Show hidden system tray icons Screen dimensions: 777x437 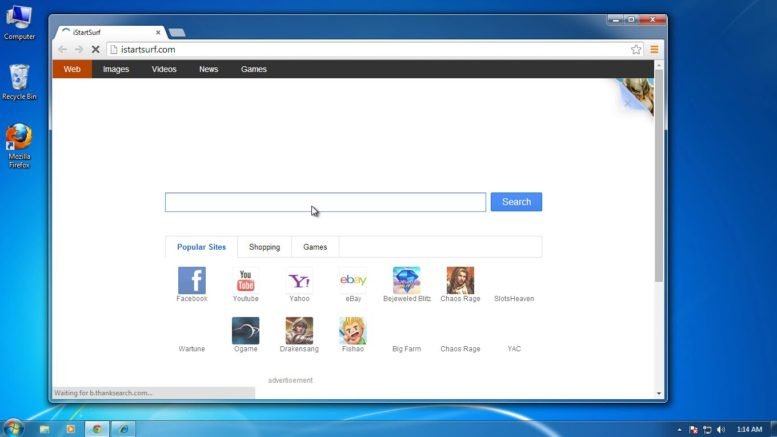pos(679,430)
